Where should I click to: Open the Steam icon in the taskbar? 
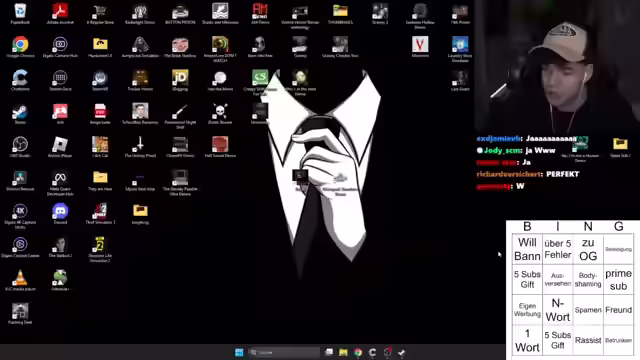pyautogui.click(x=402, y=352)
